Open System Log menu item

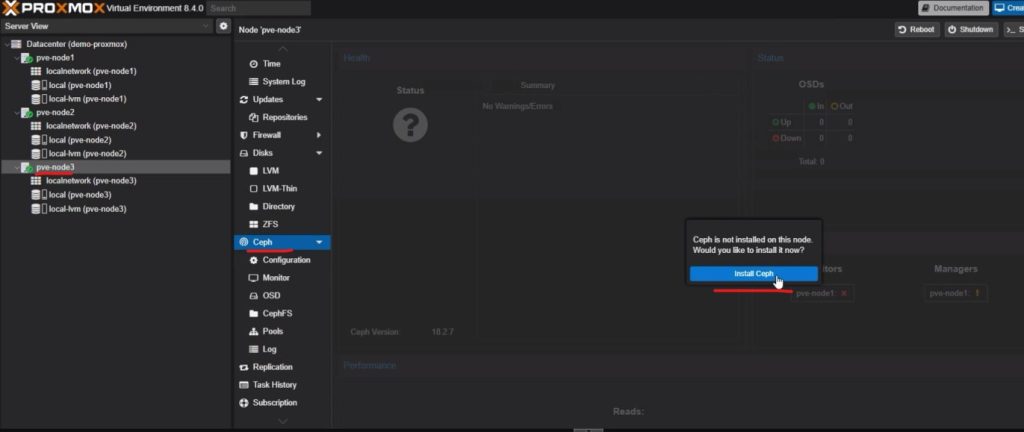pos(282,82)
